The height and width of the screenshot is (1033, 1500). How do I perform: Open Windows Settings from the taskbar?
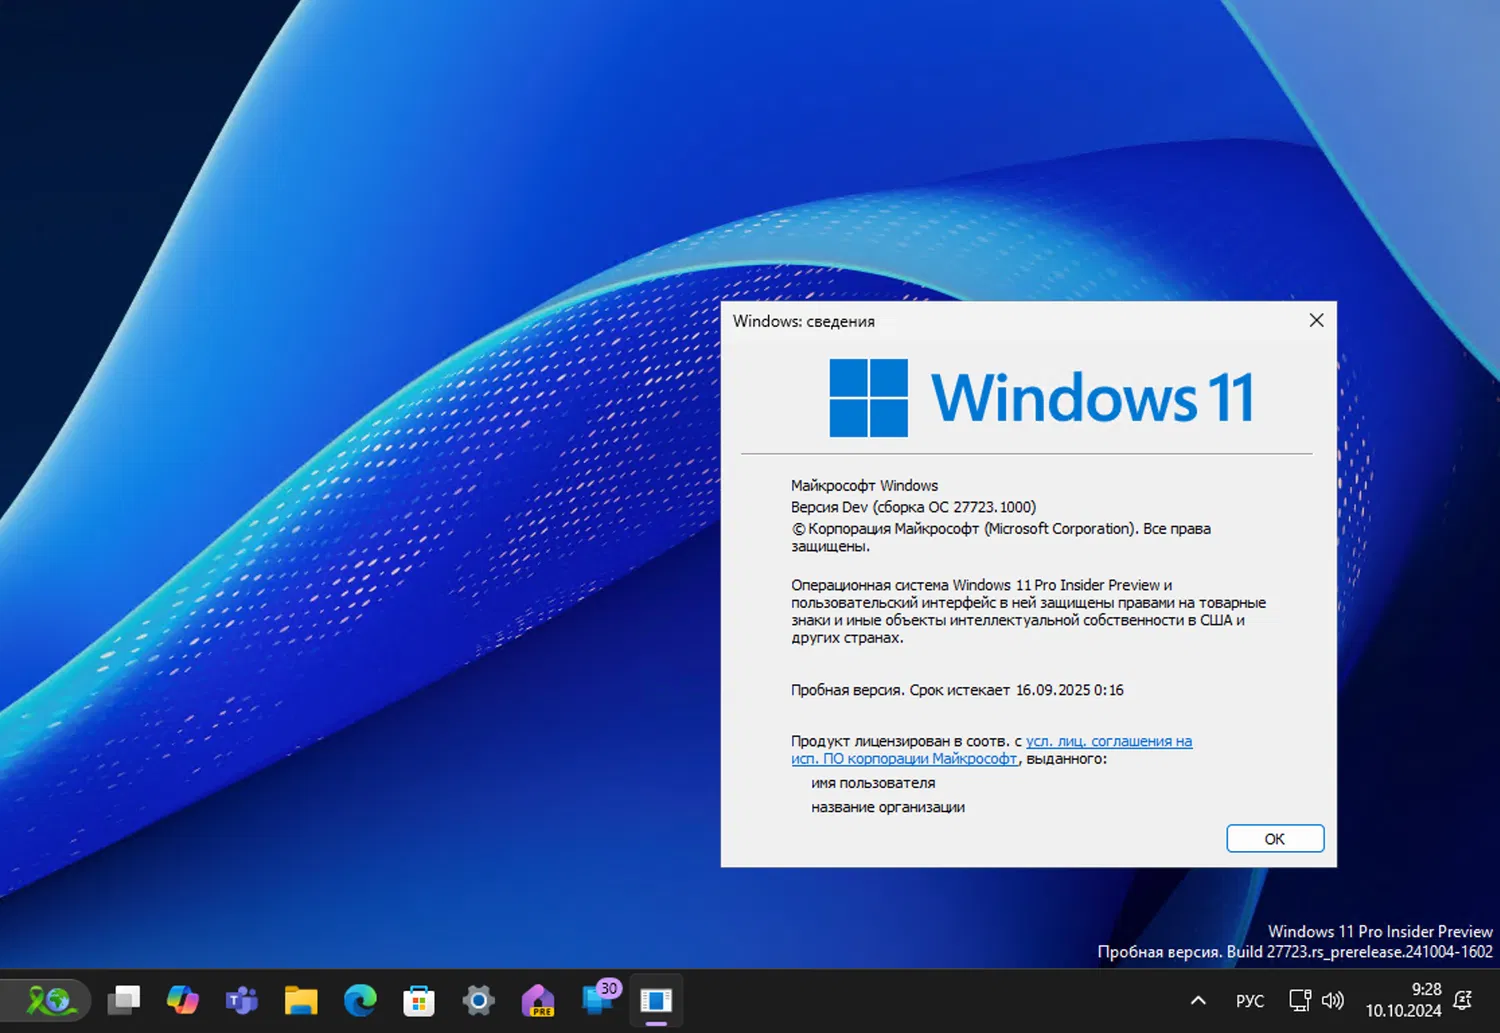pyautogui.click(x=477, y=1000)
